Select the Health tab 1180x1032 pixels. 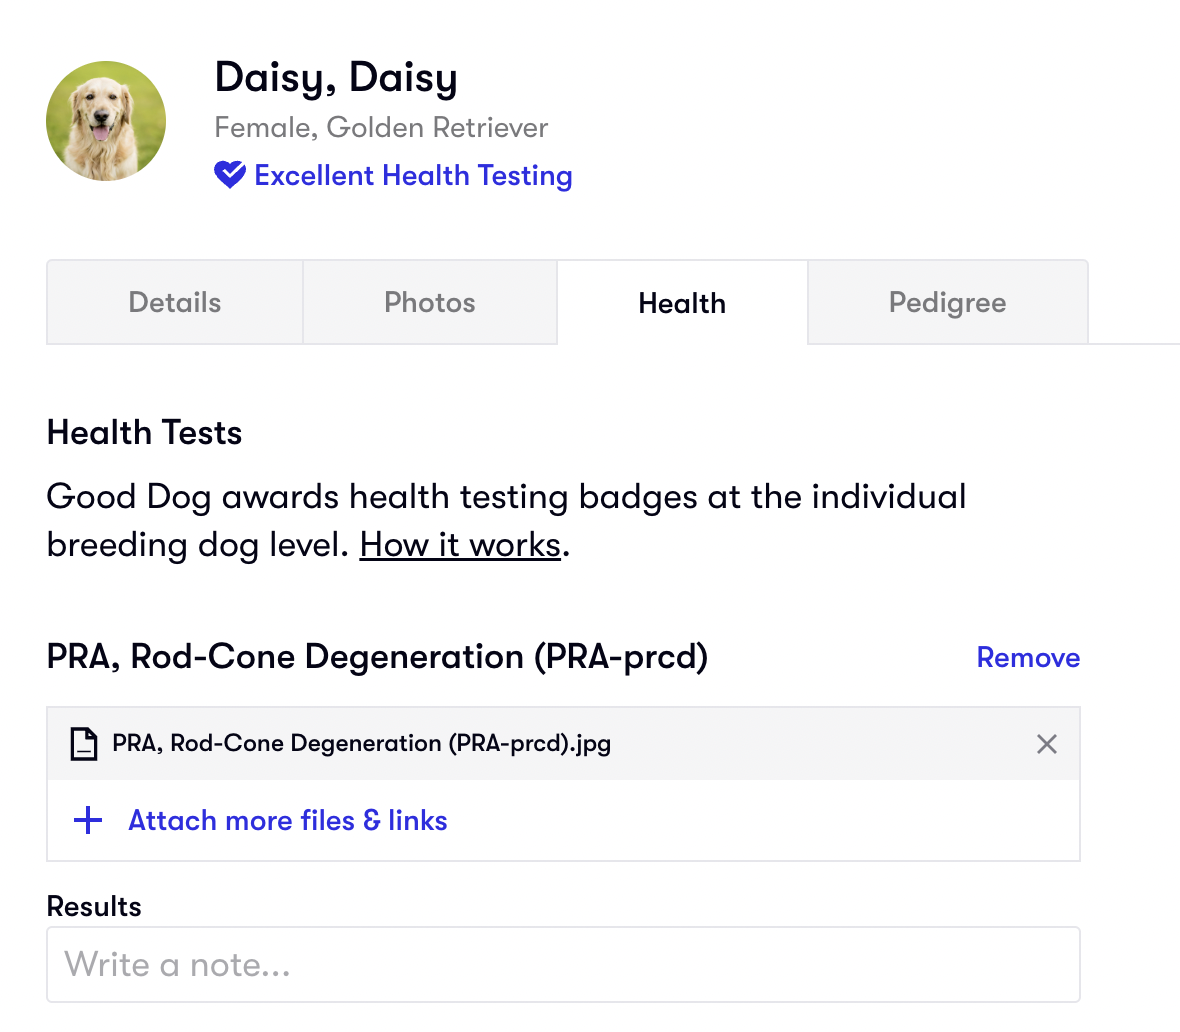click(682, 303)
